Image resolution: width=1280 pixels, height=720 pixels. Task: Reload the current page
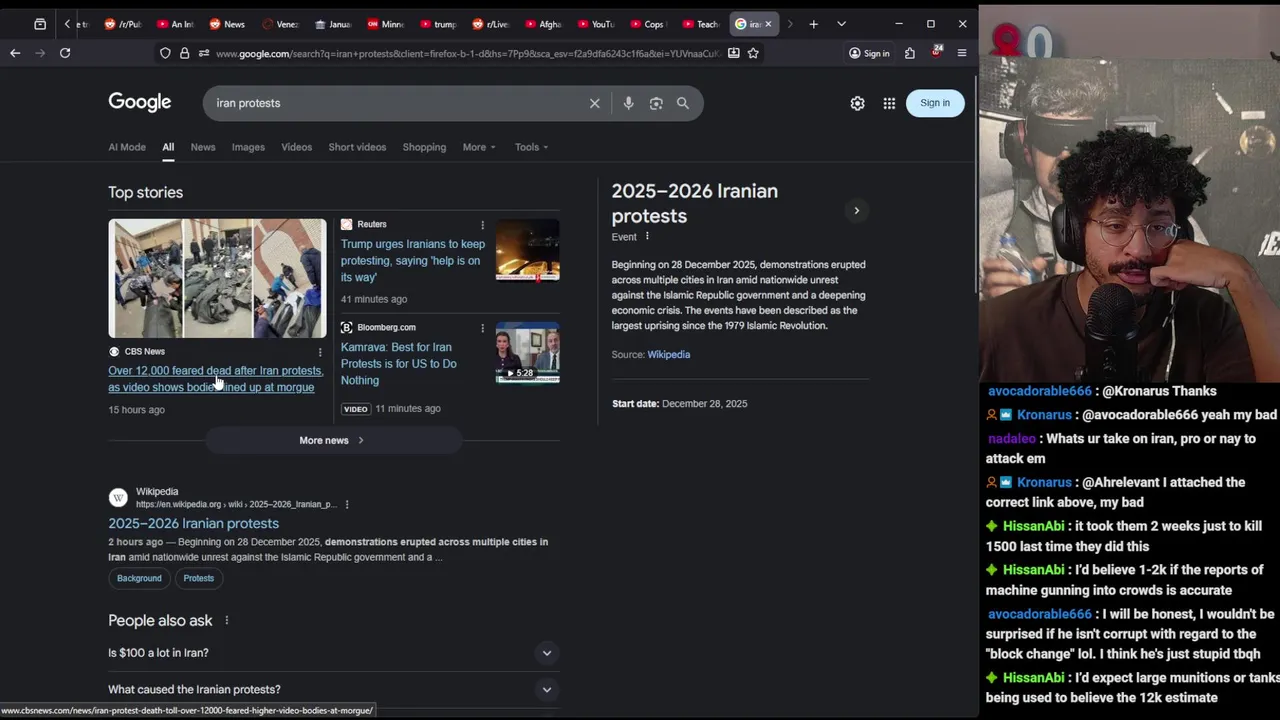[x=65, y=53]
